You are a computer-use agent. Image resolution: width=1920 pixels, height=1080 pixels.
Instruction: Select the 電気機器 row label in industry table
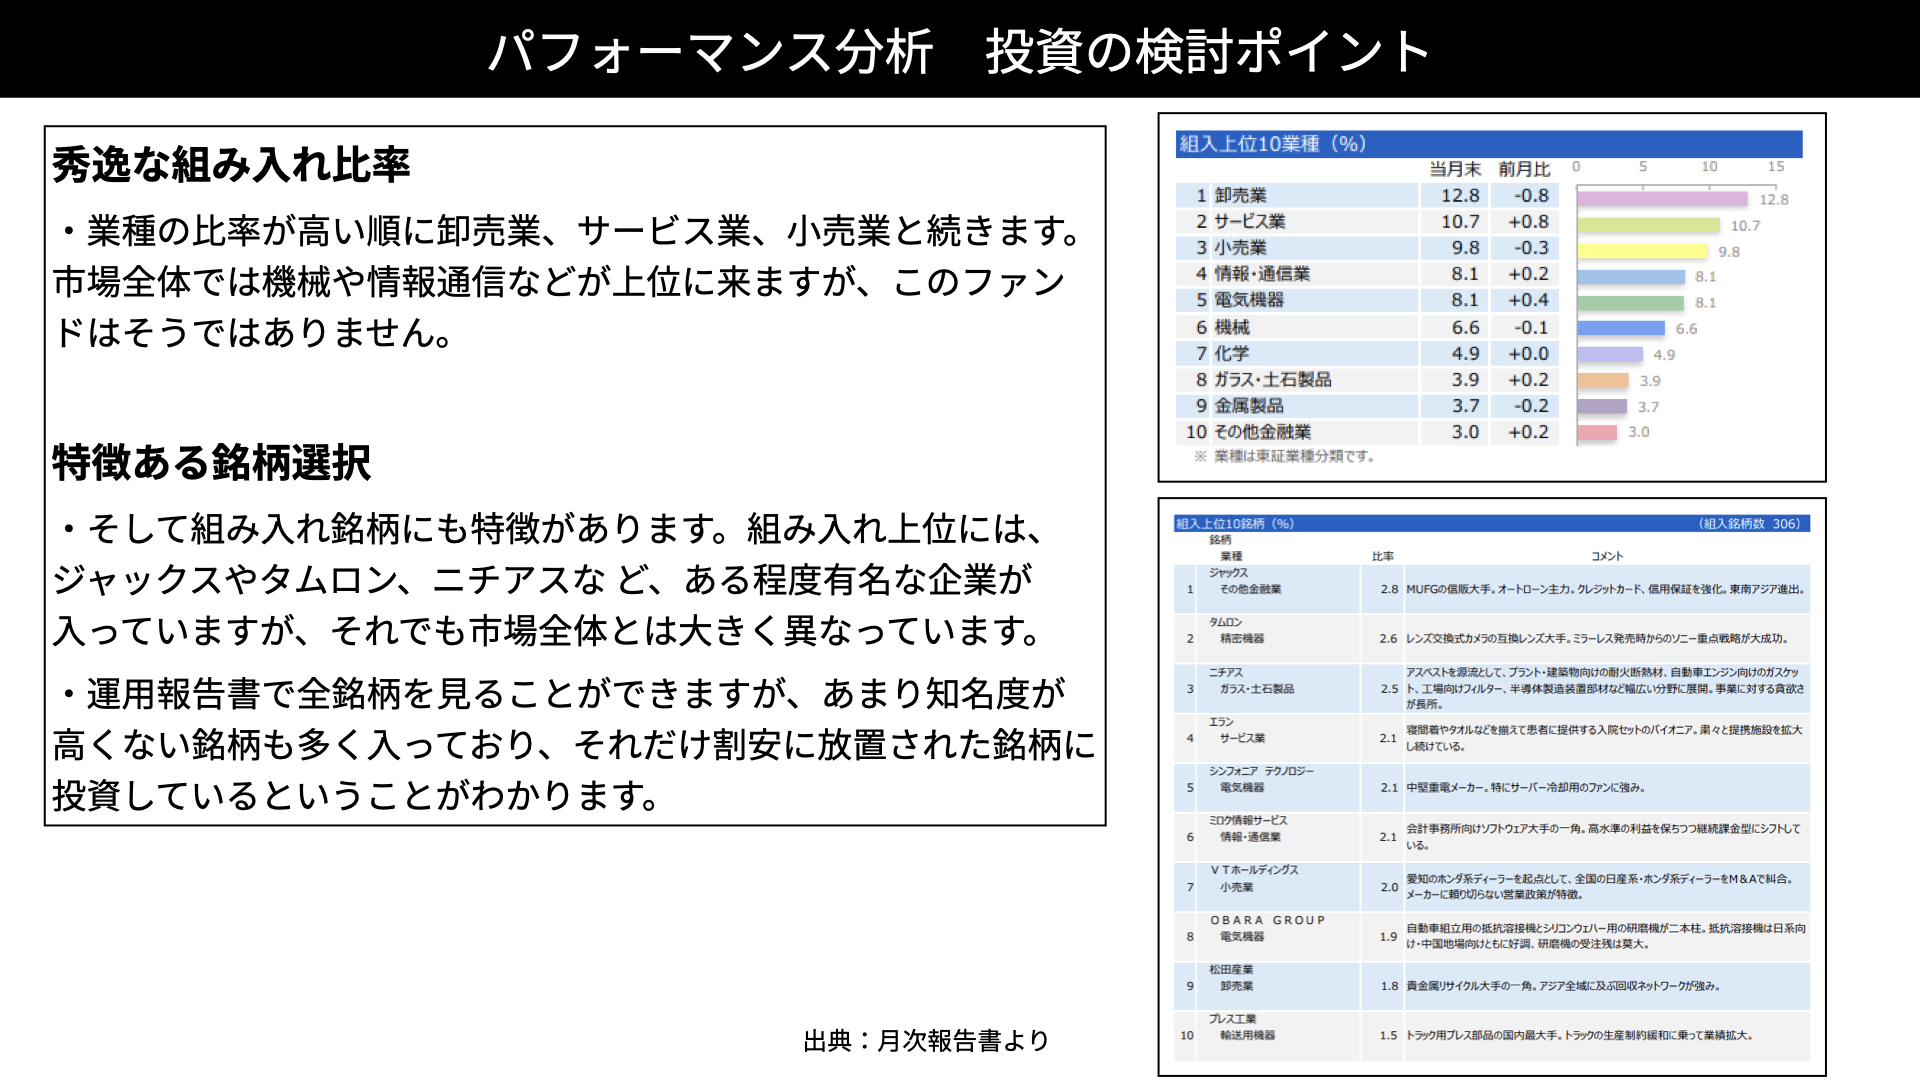coord(1249,299)
